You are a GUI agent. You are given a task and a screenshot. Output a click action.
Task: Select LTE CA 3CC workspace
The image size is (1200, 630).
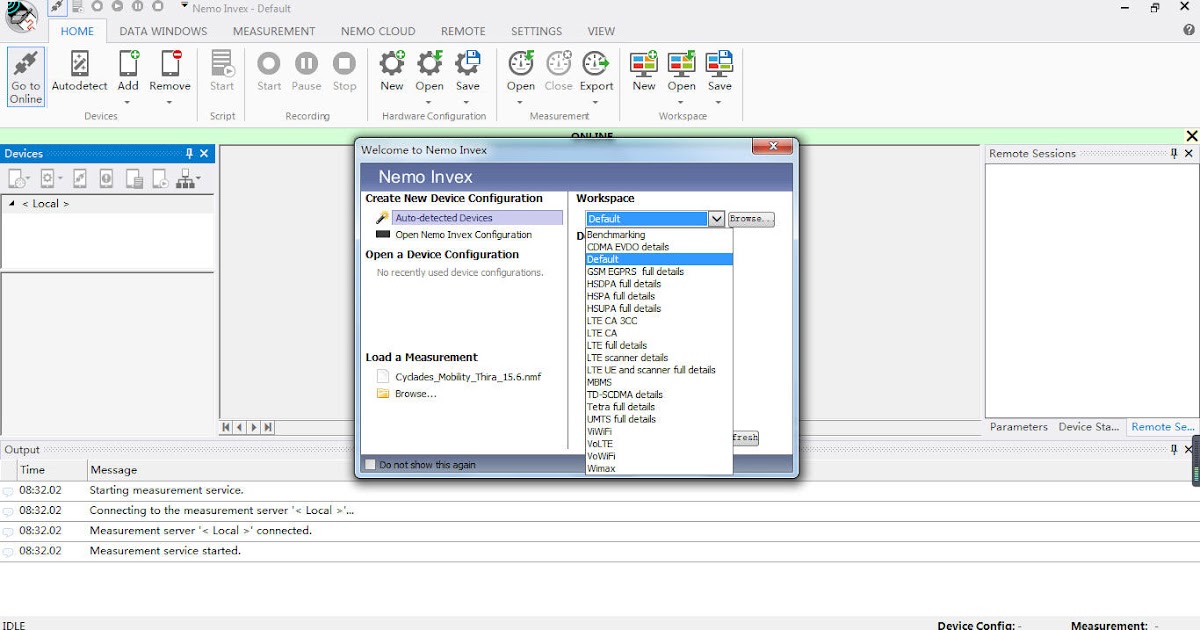click(x=659, y=321)
